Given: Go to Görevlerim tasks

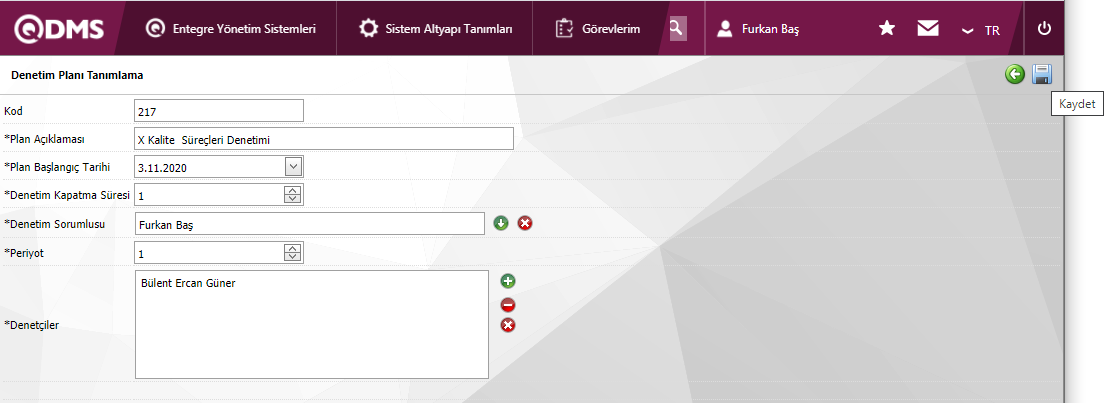Looking at the screenshot, I should tap(598, 29).
